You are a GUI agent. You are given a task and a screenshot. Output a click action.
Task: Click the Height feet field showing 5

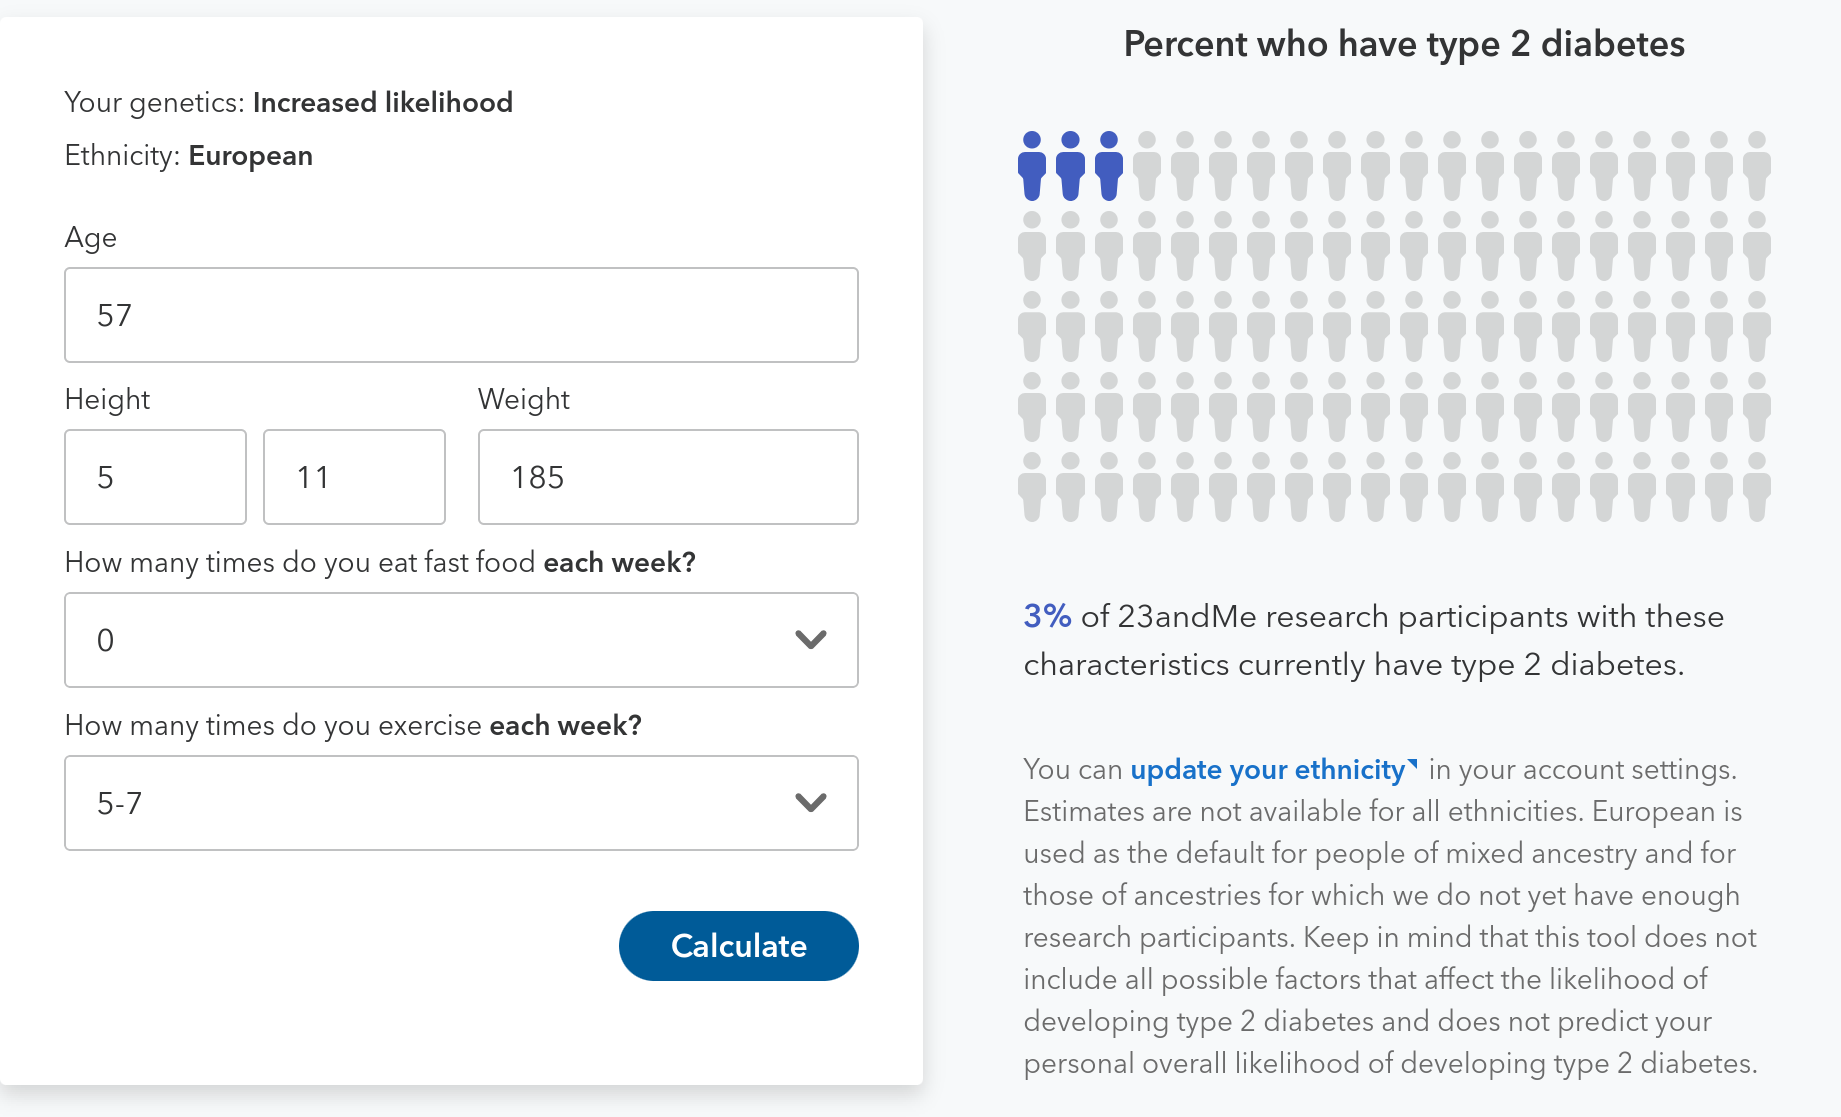155,477
